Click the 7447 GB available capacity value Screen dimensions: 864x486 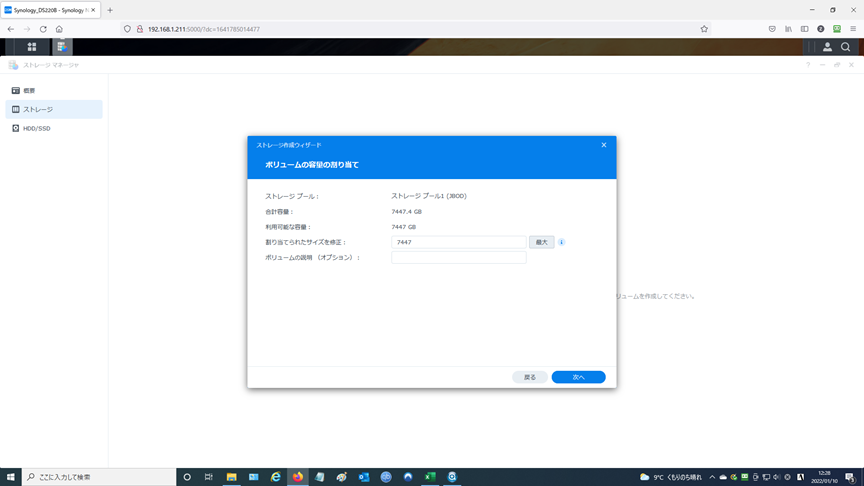coord(403,227)
